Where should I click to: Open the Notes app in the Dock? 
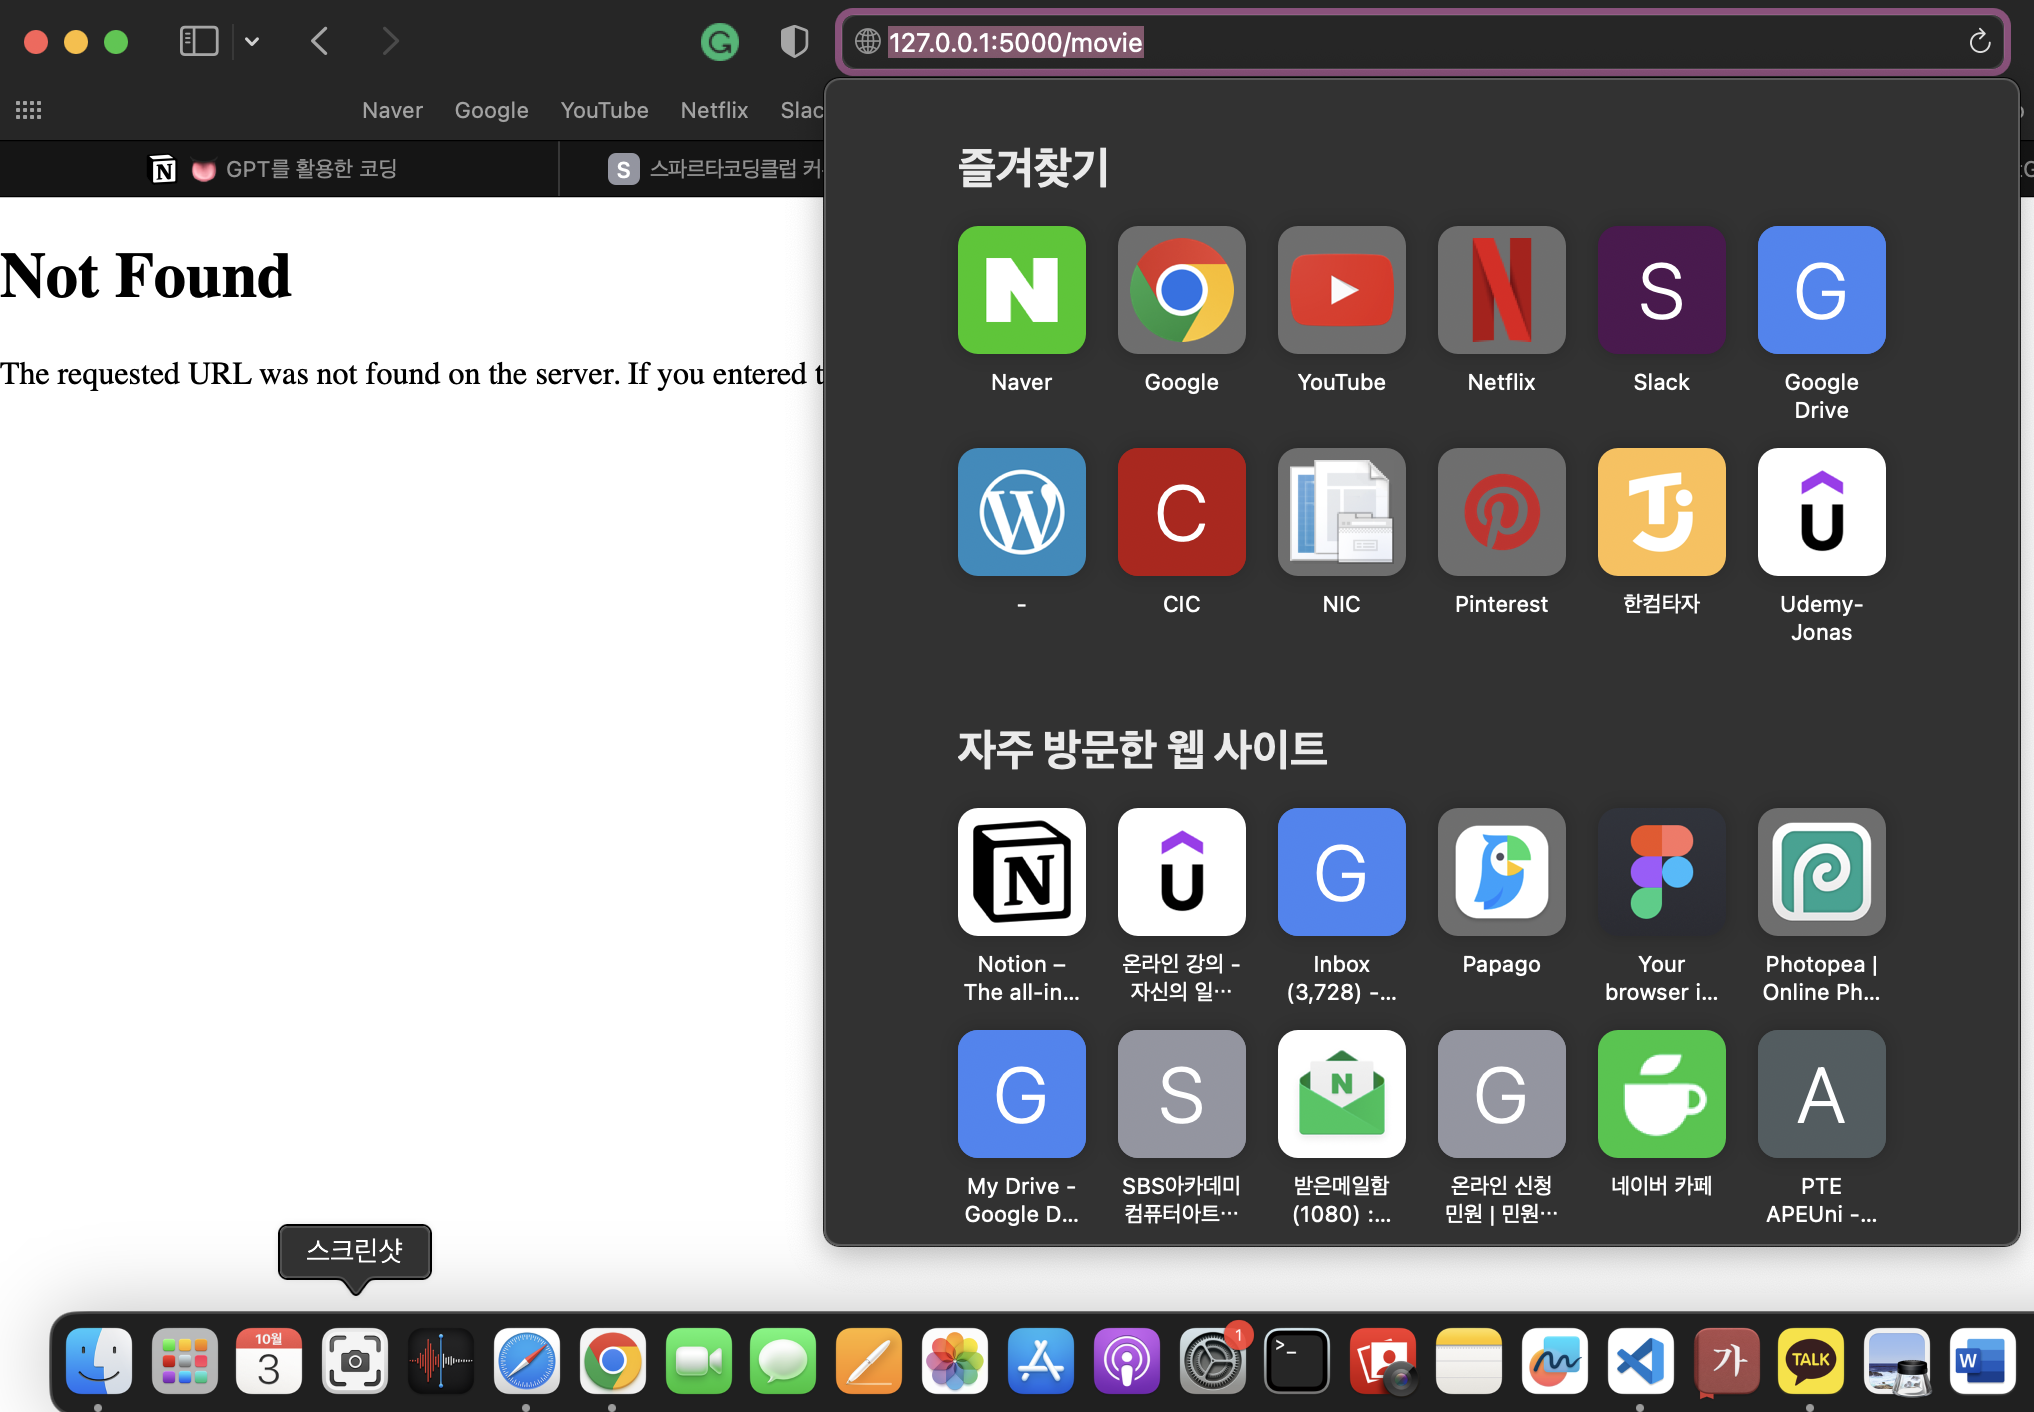[x=1469, y=1360]
